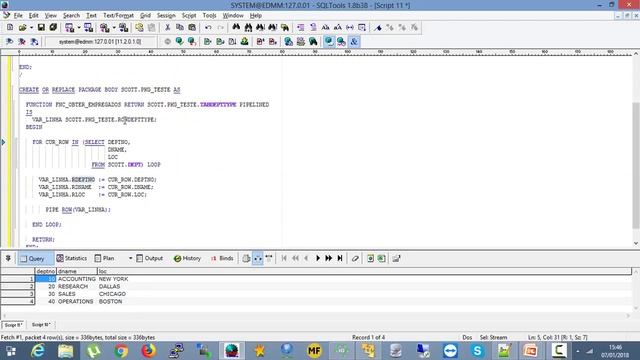Viewport: 640px width, 360px height.
Task: Toggle the ampersand substitution variables button
Action: (354, 42)
